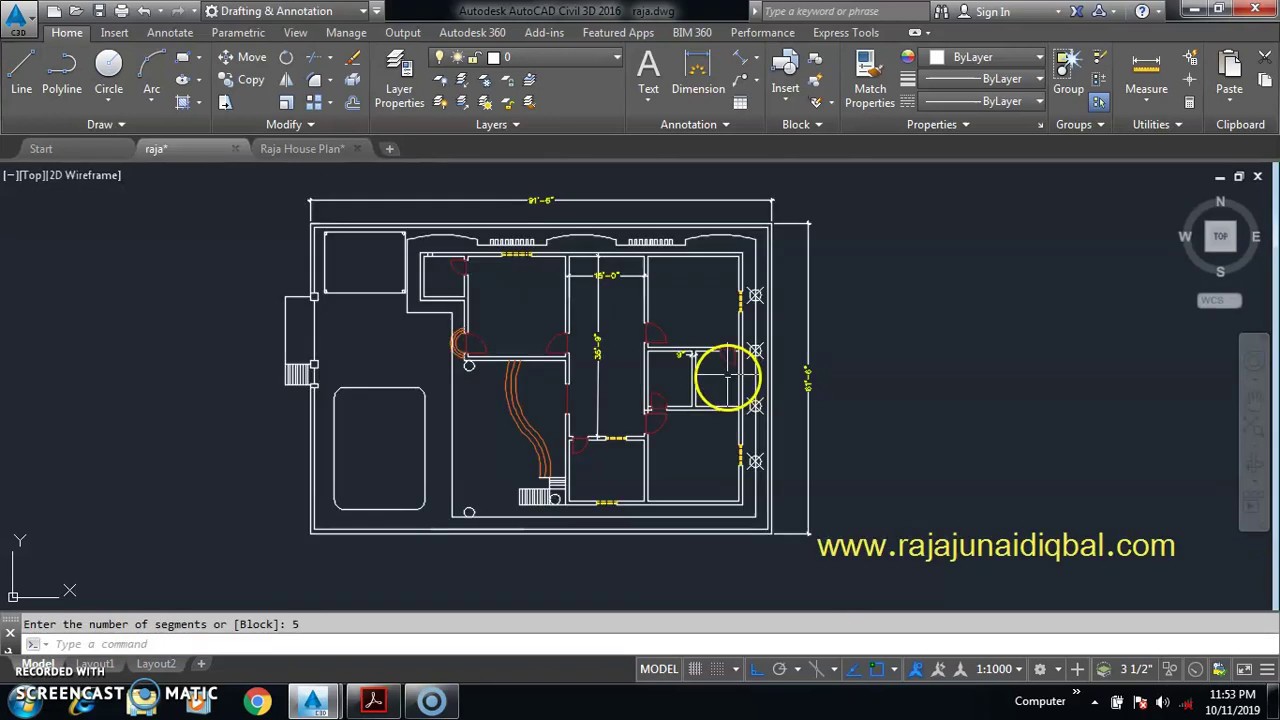The image size is (1280, 720).
Task: Select the Offset tool icon
Action: tap(352, 102)
